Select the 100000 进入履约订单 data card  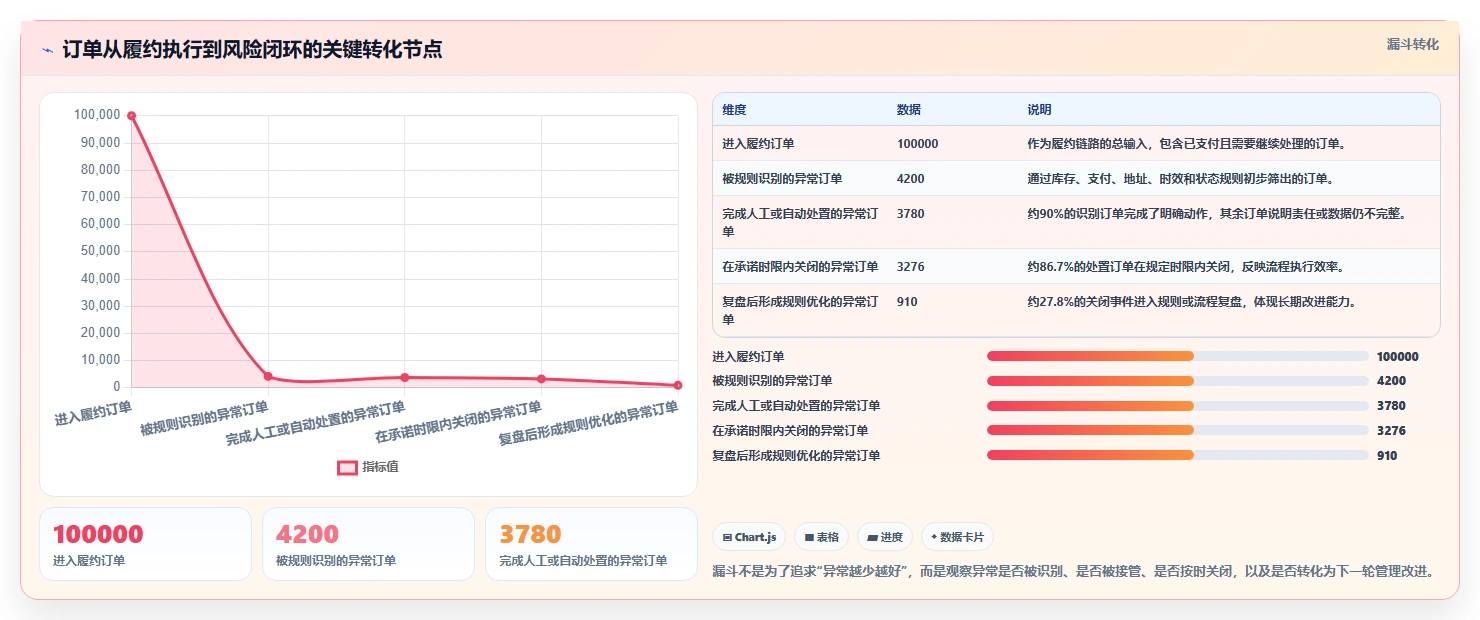145,544
